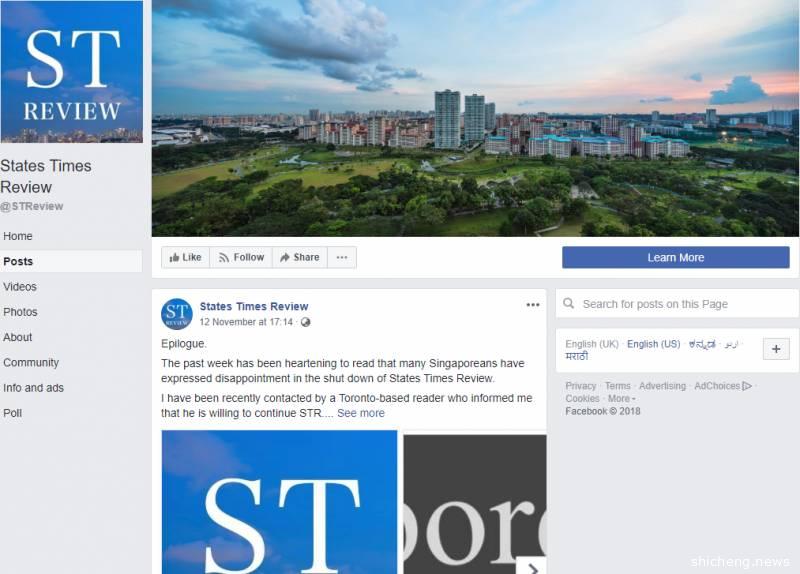Click the Search for posts input field

pyautogui.click(x=677, y=304)
